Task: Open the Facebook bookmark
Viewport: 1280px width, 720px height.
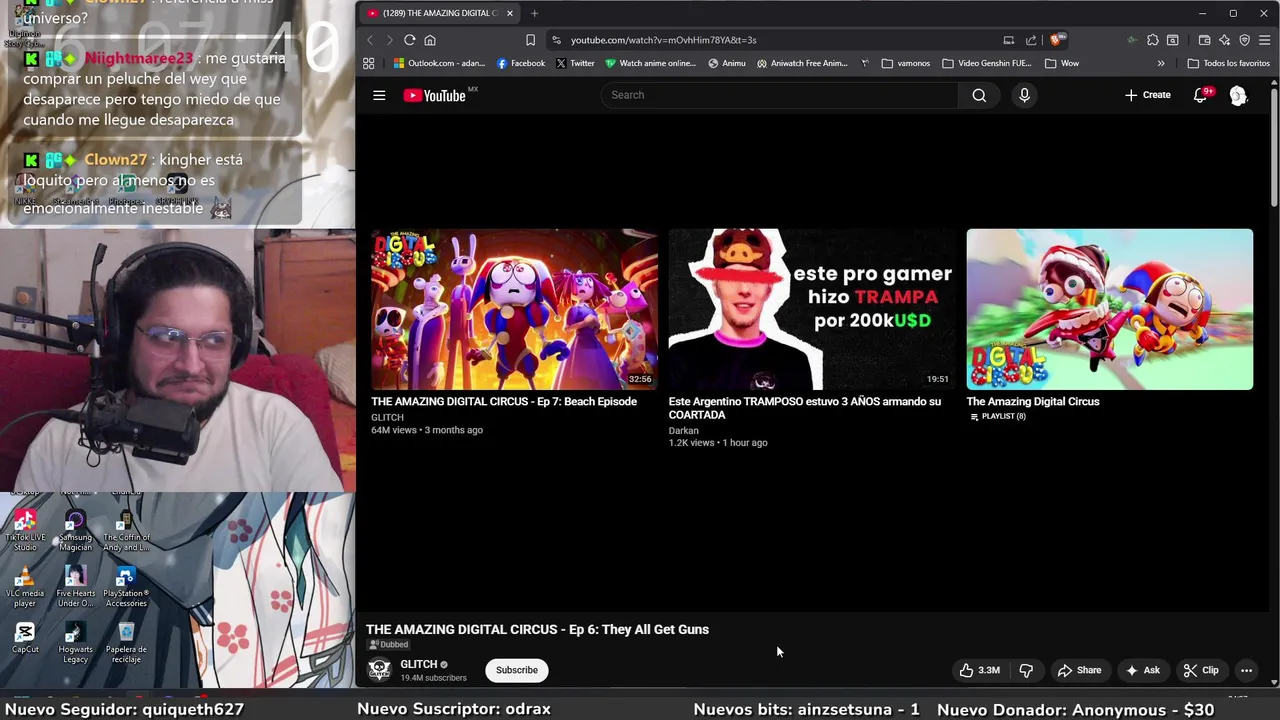Action: (x=521, y=63)
